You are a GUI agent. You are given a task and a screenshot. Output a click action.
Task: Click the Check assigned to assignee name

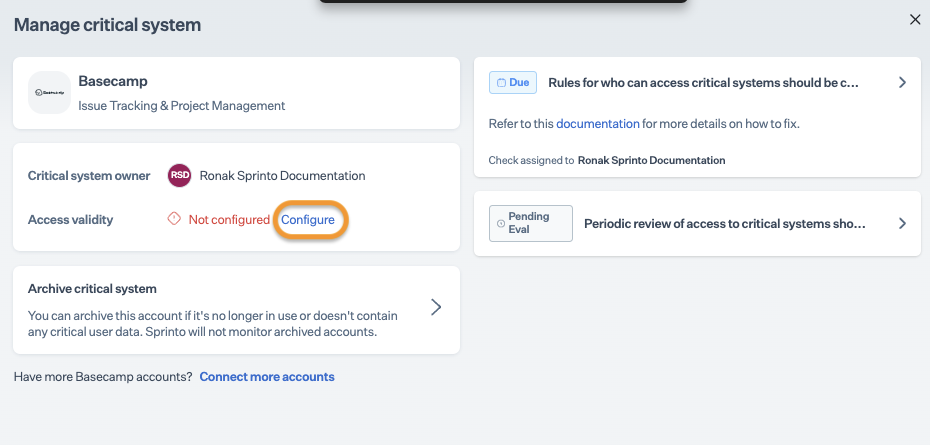651,160
